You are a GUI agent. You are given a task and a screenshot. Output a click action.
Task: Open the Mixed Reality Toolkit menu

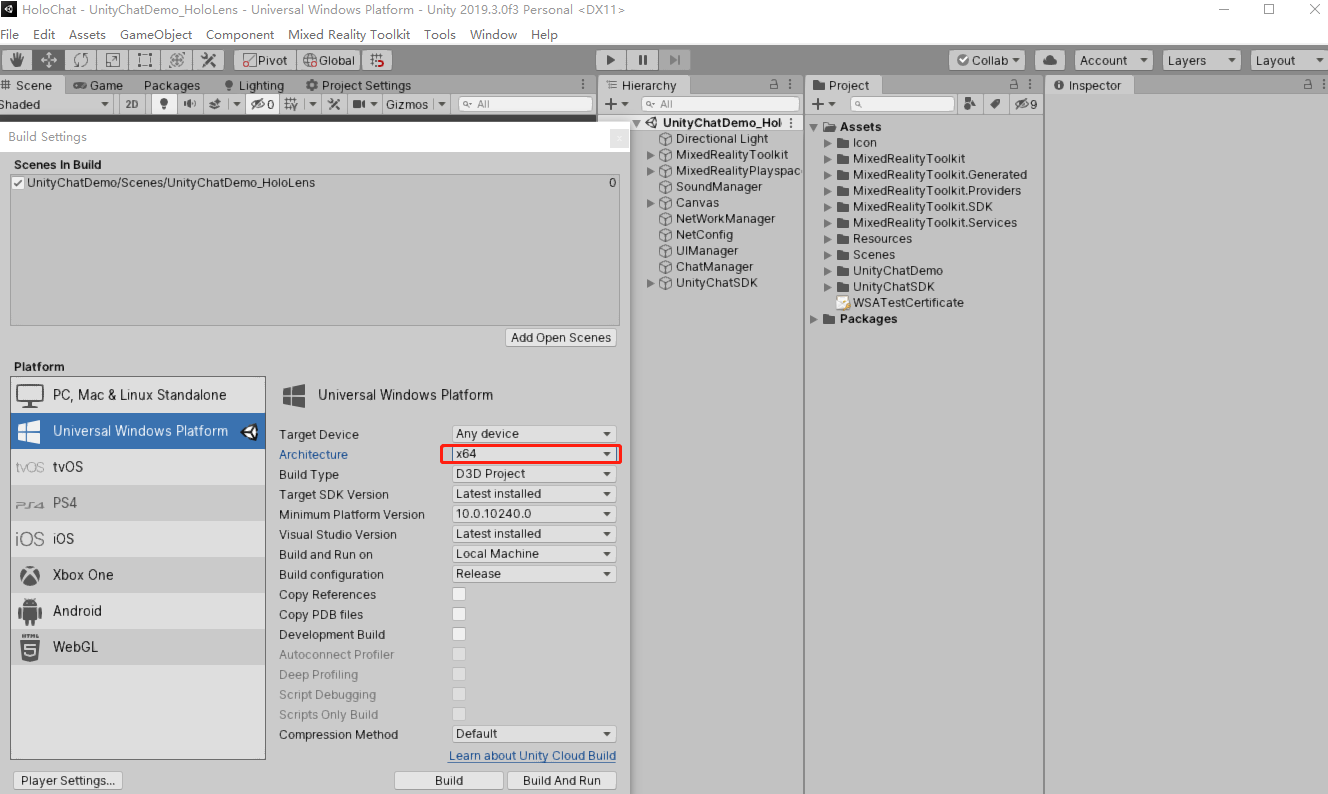pyautogui.click(x=348, y=34)
